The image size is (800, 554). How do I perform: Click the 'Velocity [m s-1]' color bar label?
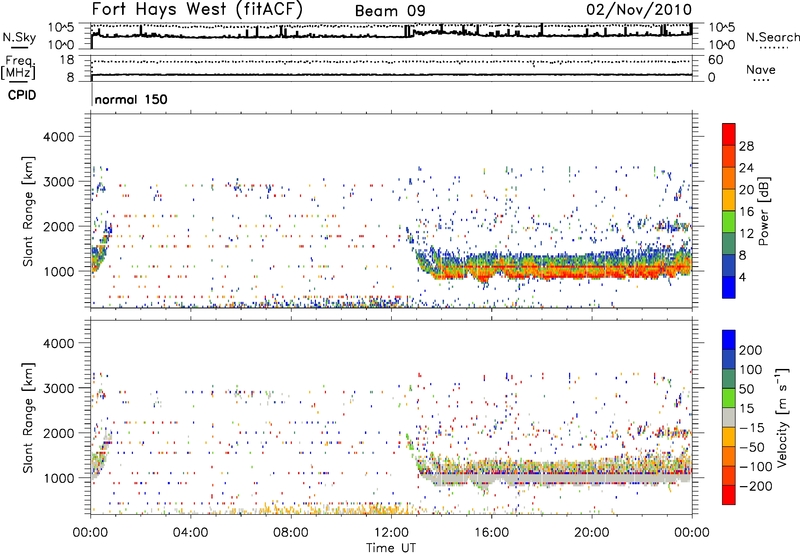782,417
